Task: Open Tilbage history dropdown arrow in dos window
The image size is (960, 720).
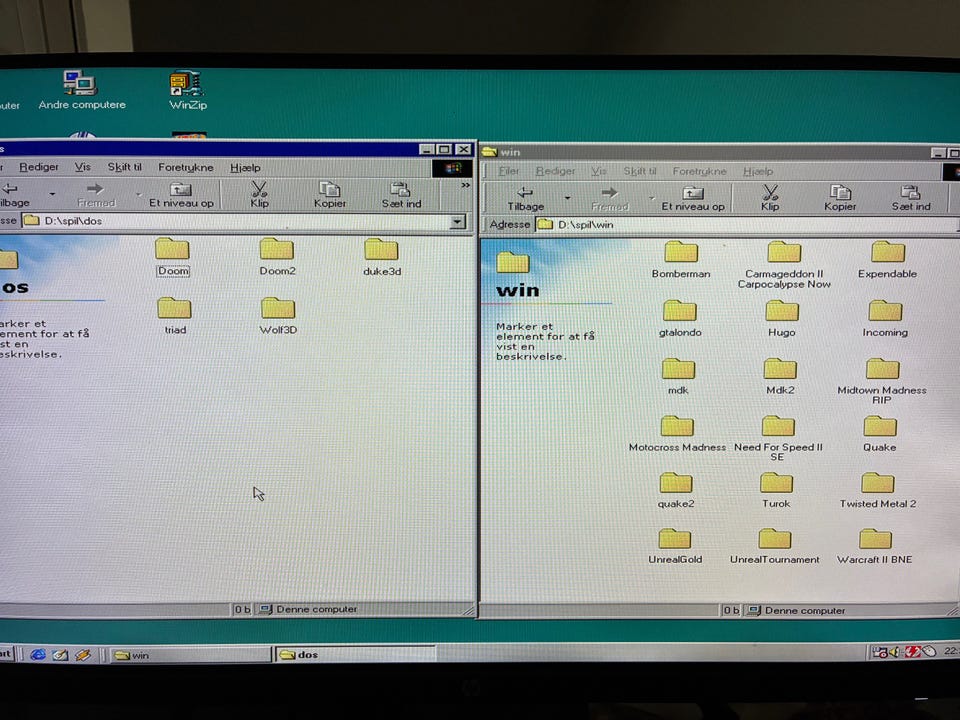Action: [52, 194]
